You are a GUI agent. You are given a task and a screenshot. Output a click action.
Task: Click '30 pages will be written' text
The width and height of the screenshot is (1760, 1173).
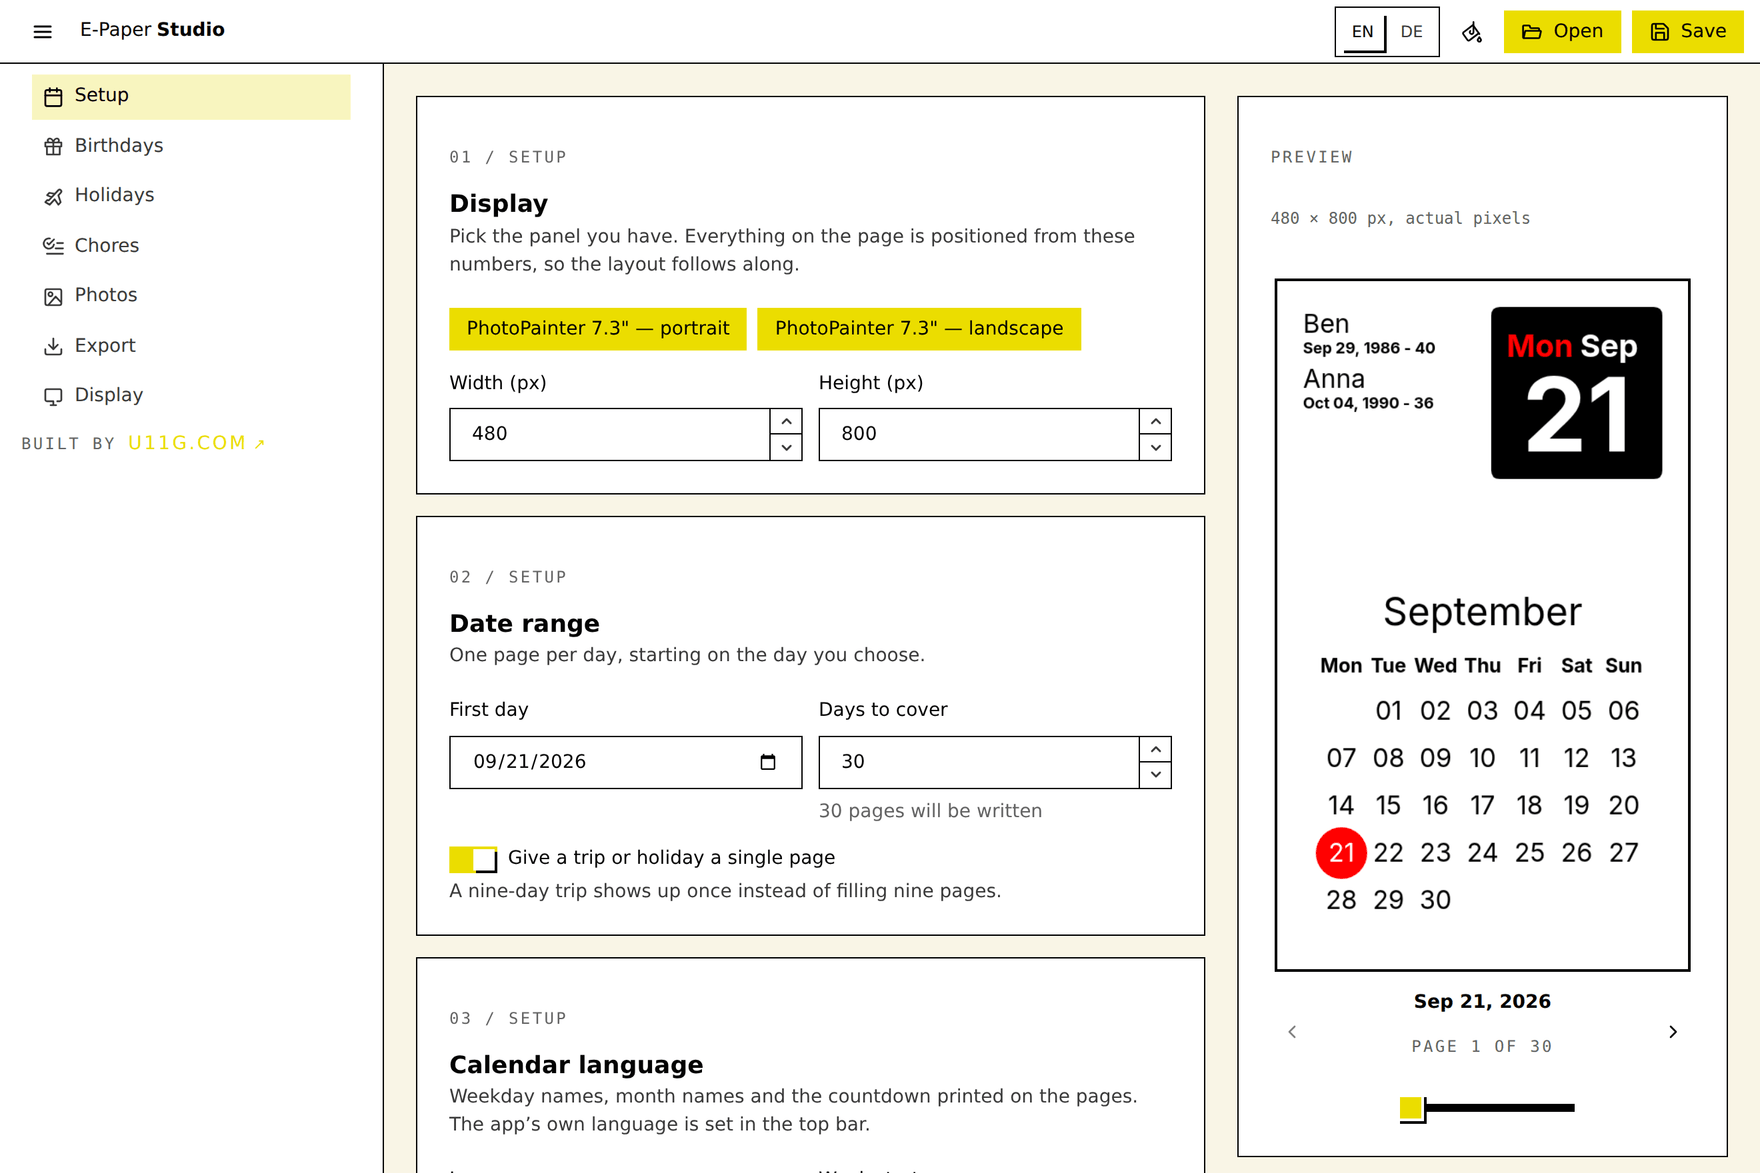(x=930, y=811)
